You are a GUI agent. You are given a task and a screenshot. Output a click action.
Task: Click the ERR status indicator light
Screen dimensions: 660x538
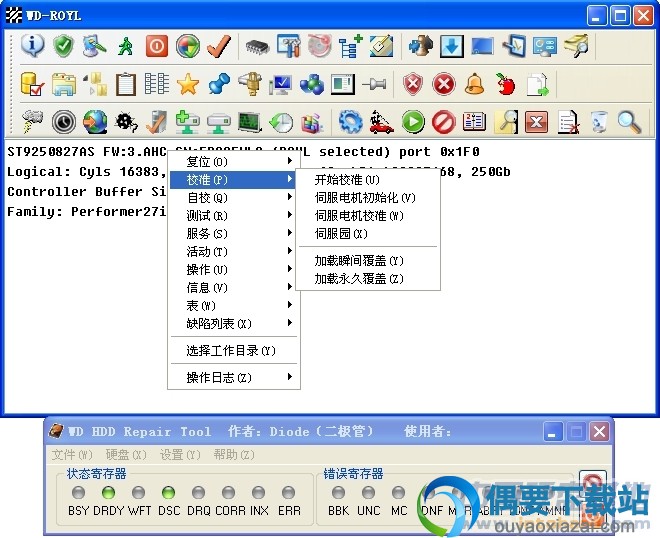coord(288,492)
